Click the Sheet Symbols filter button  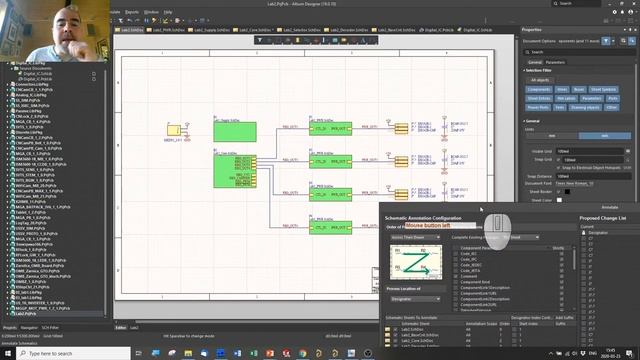click(x=603, y=89)
